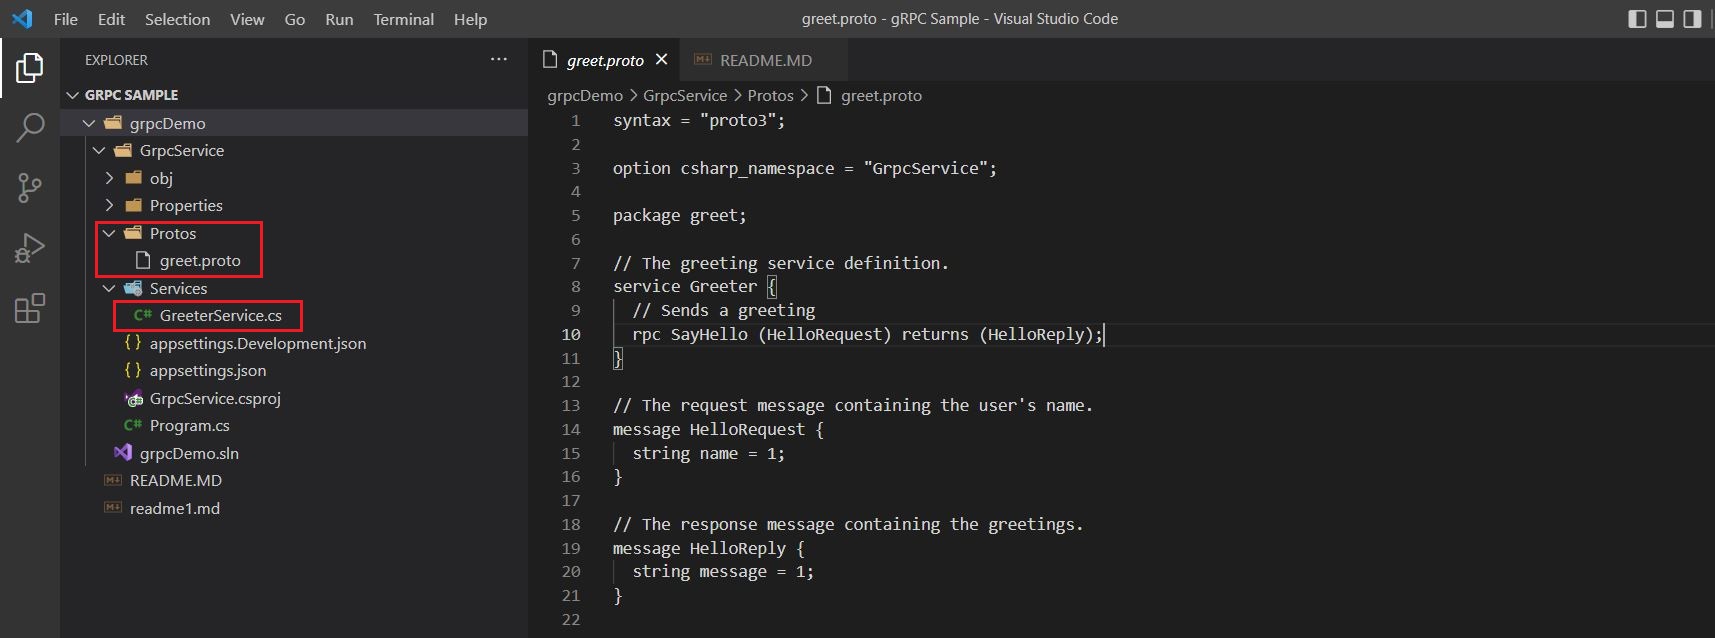Screen dimensions: 1715x638
Task: Open the View menu
Action: click(x=247, y=19)
